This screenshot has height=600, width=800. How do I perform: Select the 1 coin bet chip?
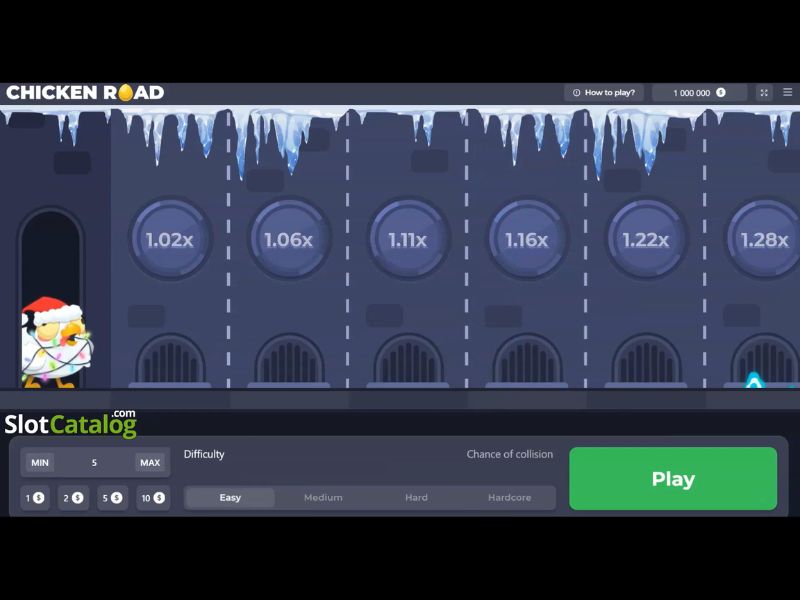coord(34,498)
